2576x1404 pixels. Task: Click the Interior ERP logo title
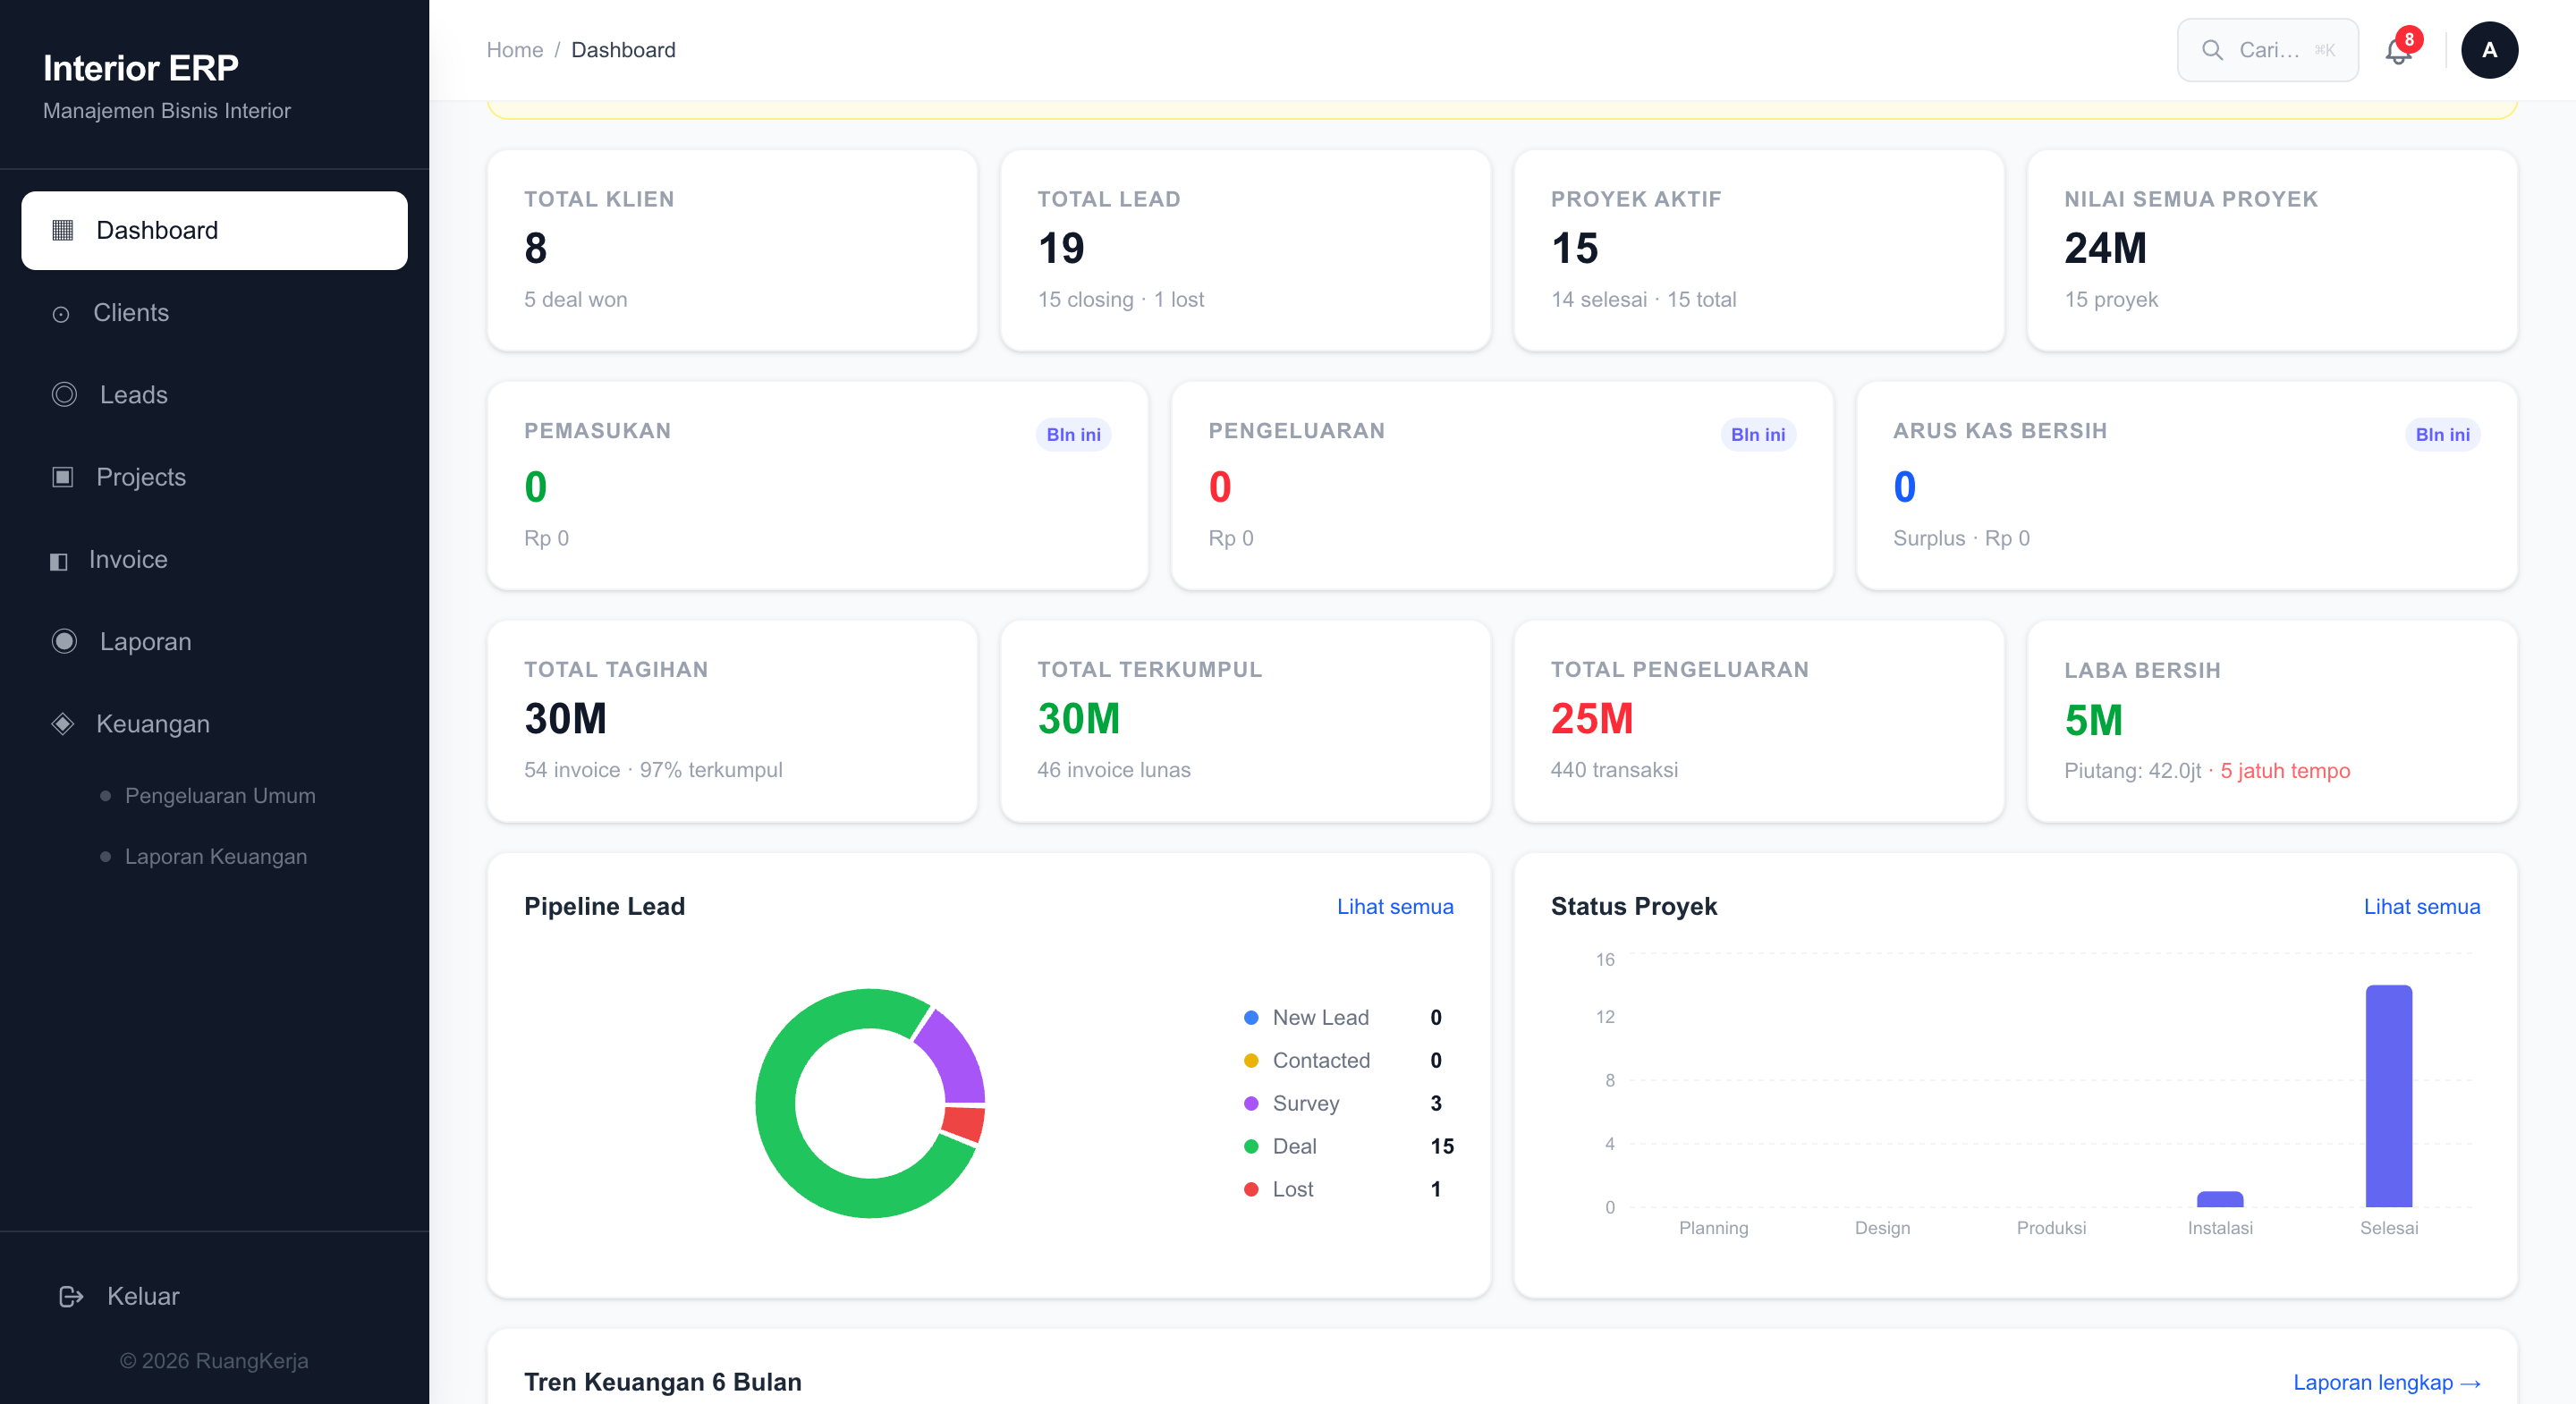point(141,68)
